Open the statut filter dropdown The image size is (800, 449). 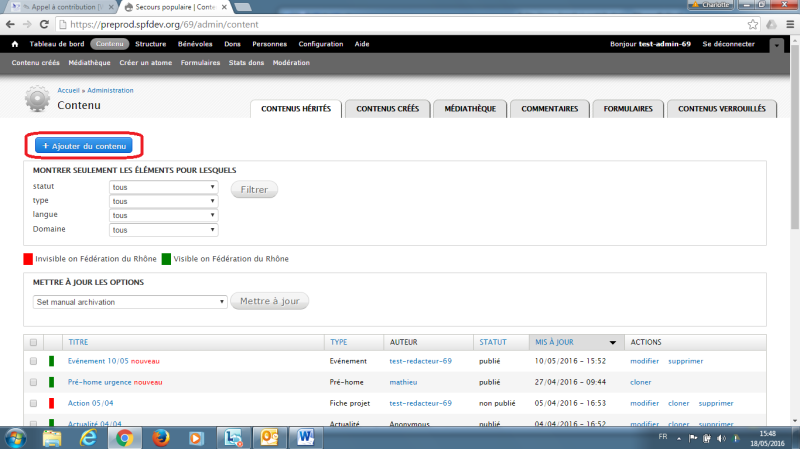coord(164,187)
